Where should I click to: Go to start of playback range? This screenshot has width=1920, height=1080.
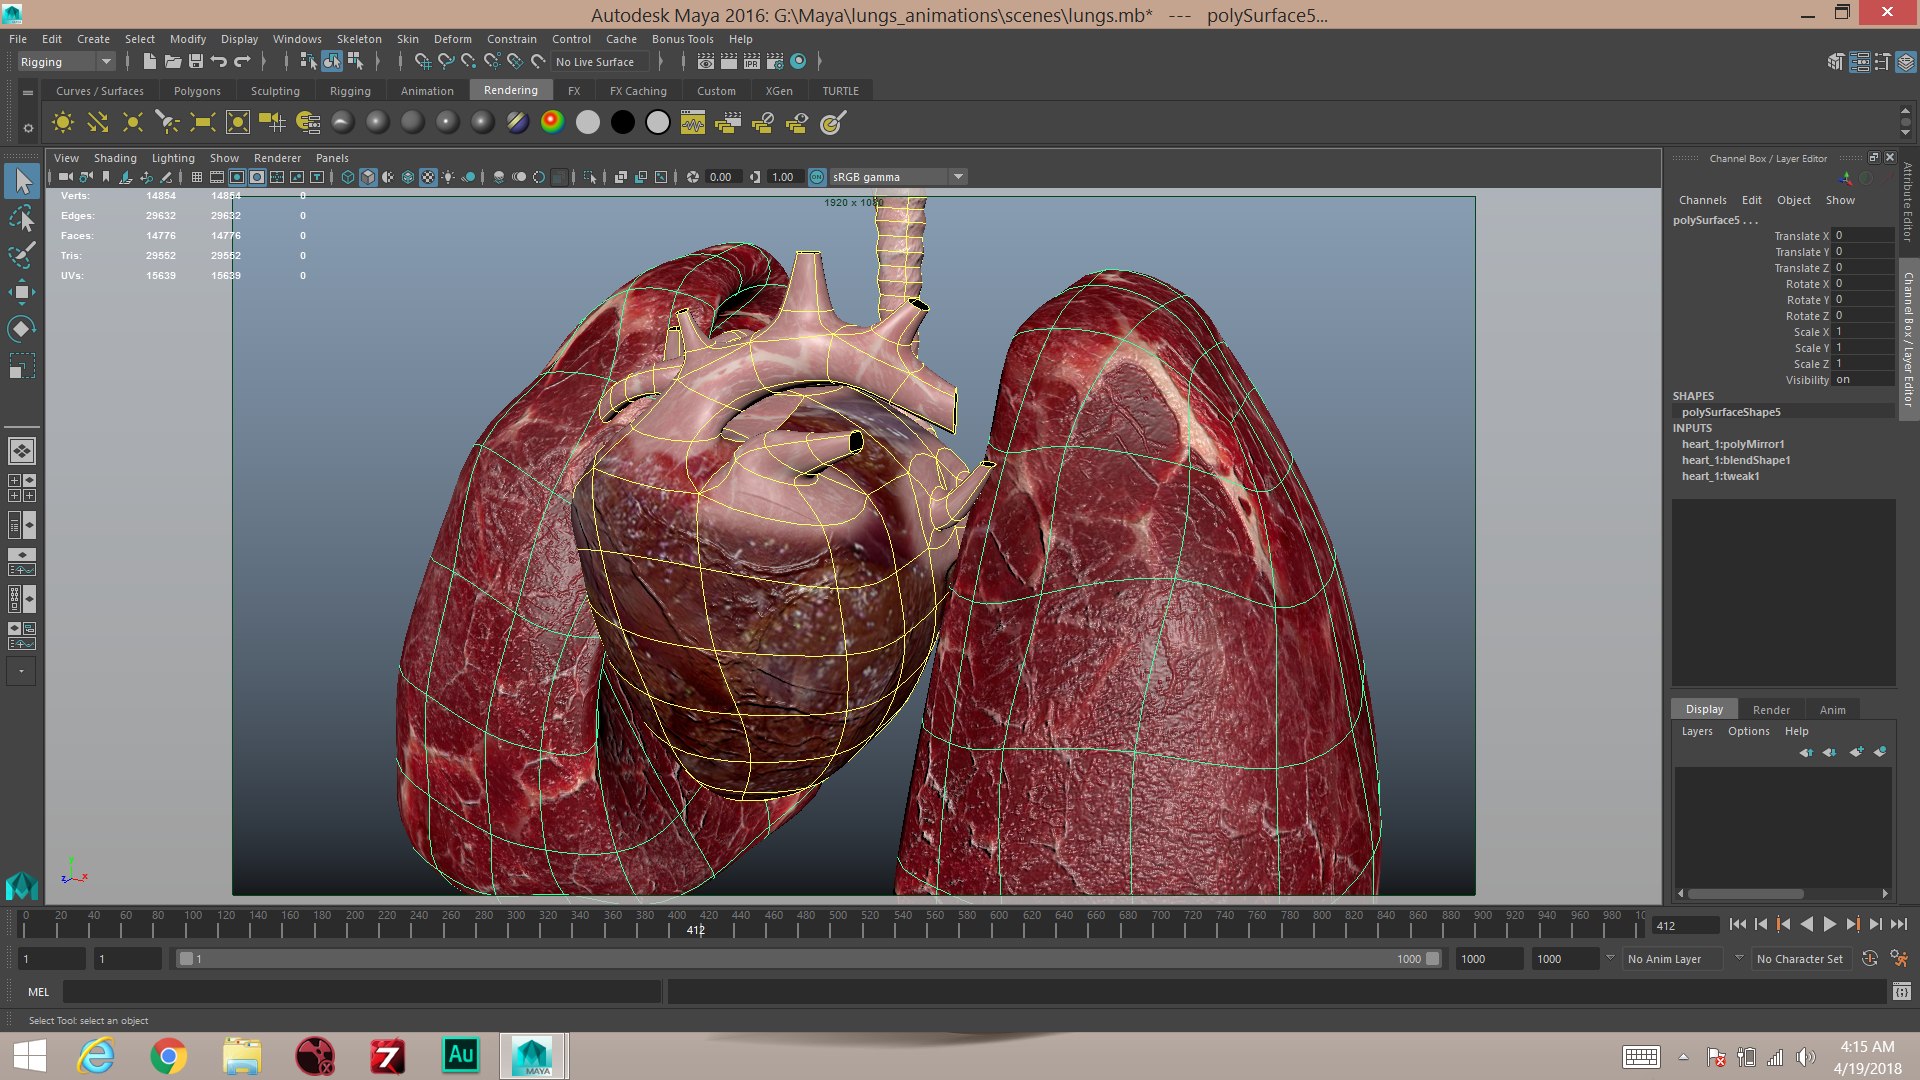[x=1737, y=925]
